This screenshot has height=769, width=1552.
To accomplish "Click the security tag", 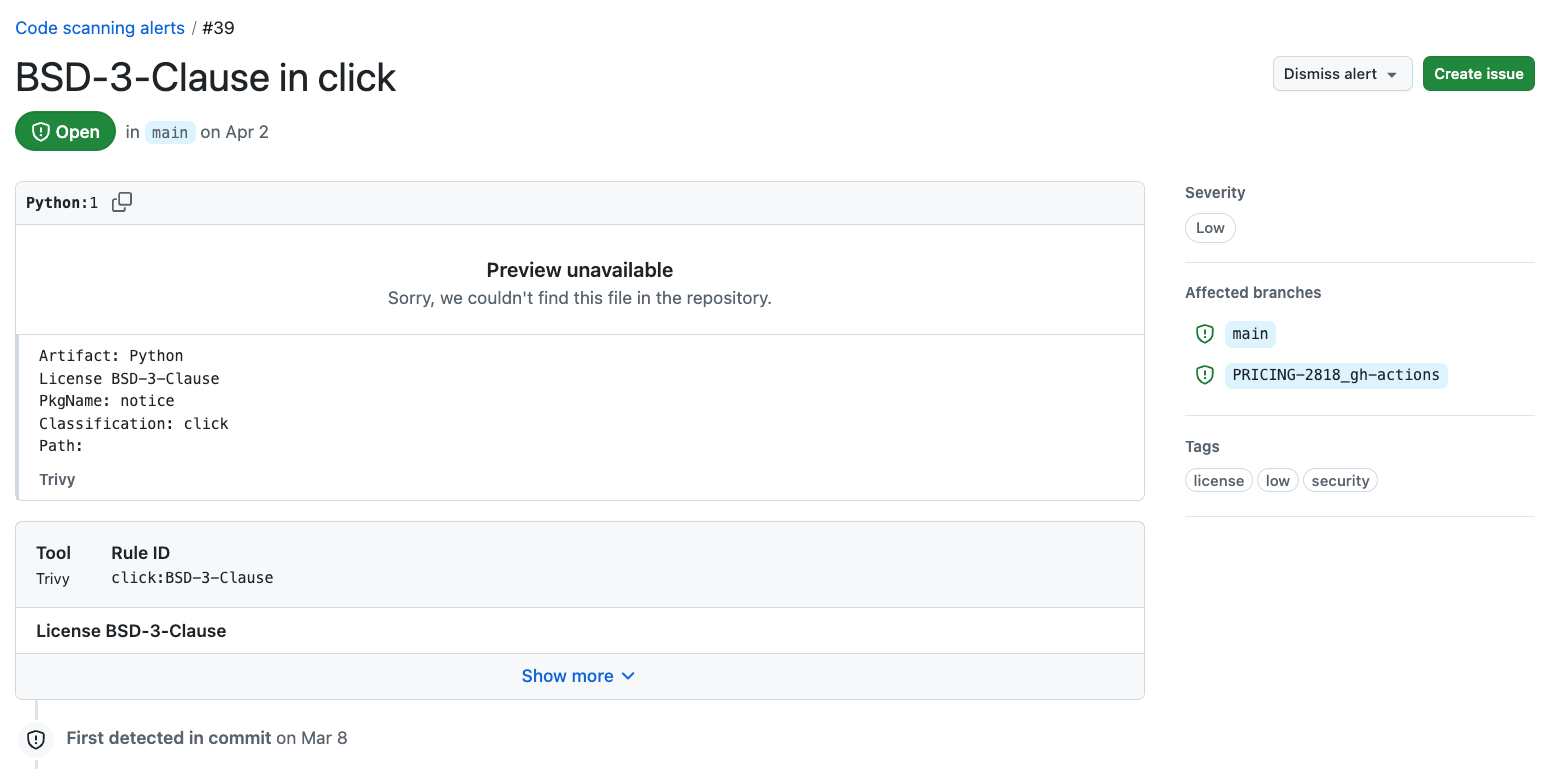I will coord(1340,481).
